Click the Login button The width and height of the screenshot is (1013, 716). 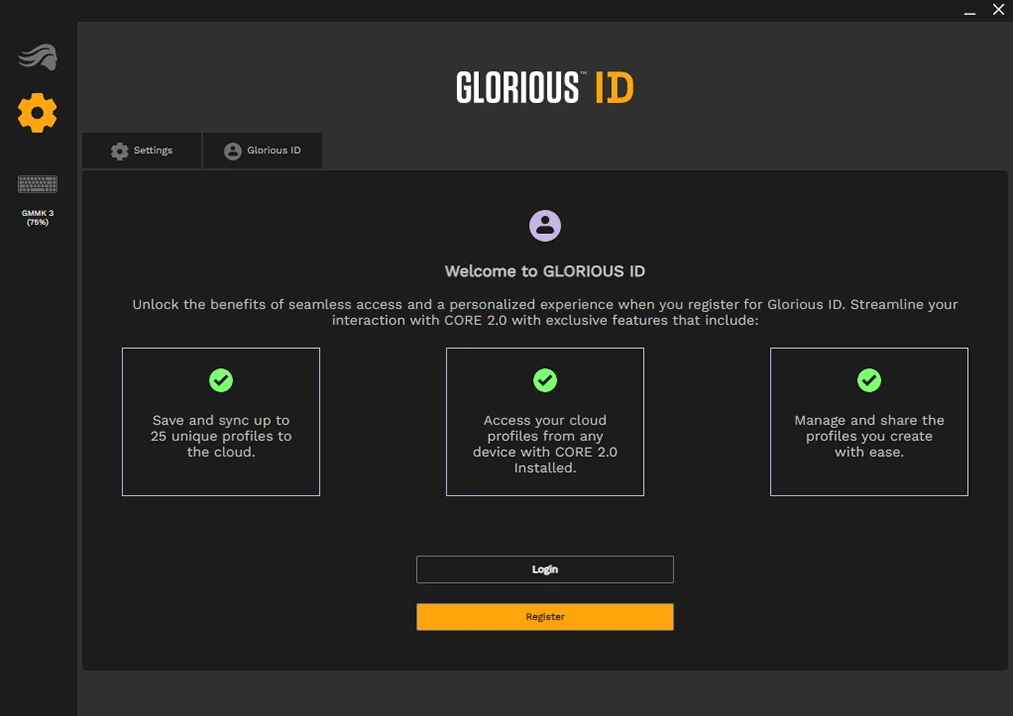click(x=545, y=569)
